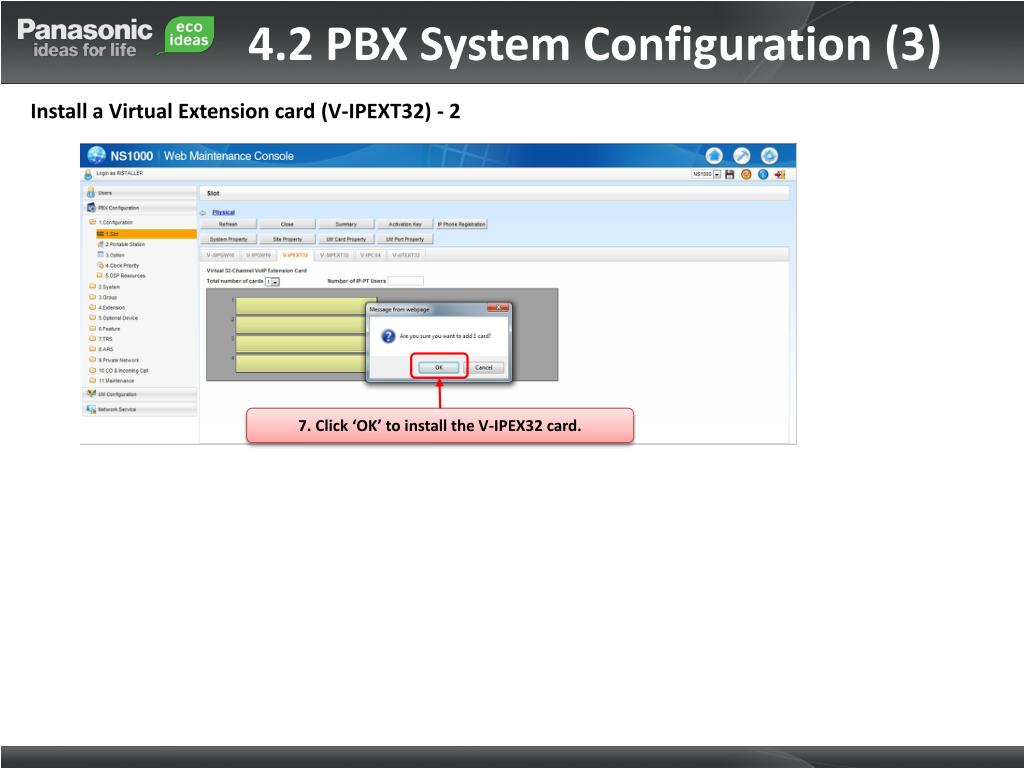Select 4.Clock Priority in the tree
Screen dimensions: 1024x768
pyautogui.click(x=122, y=265)
